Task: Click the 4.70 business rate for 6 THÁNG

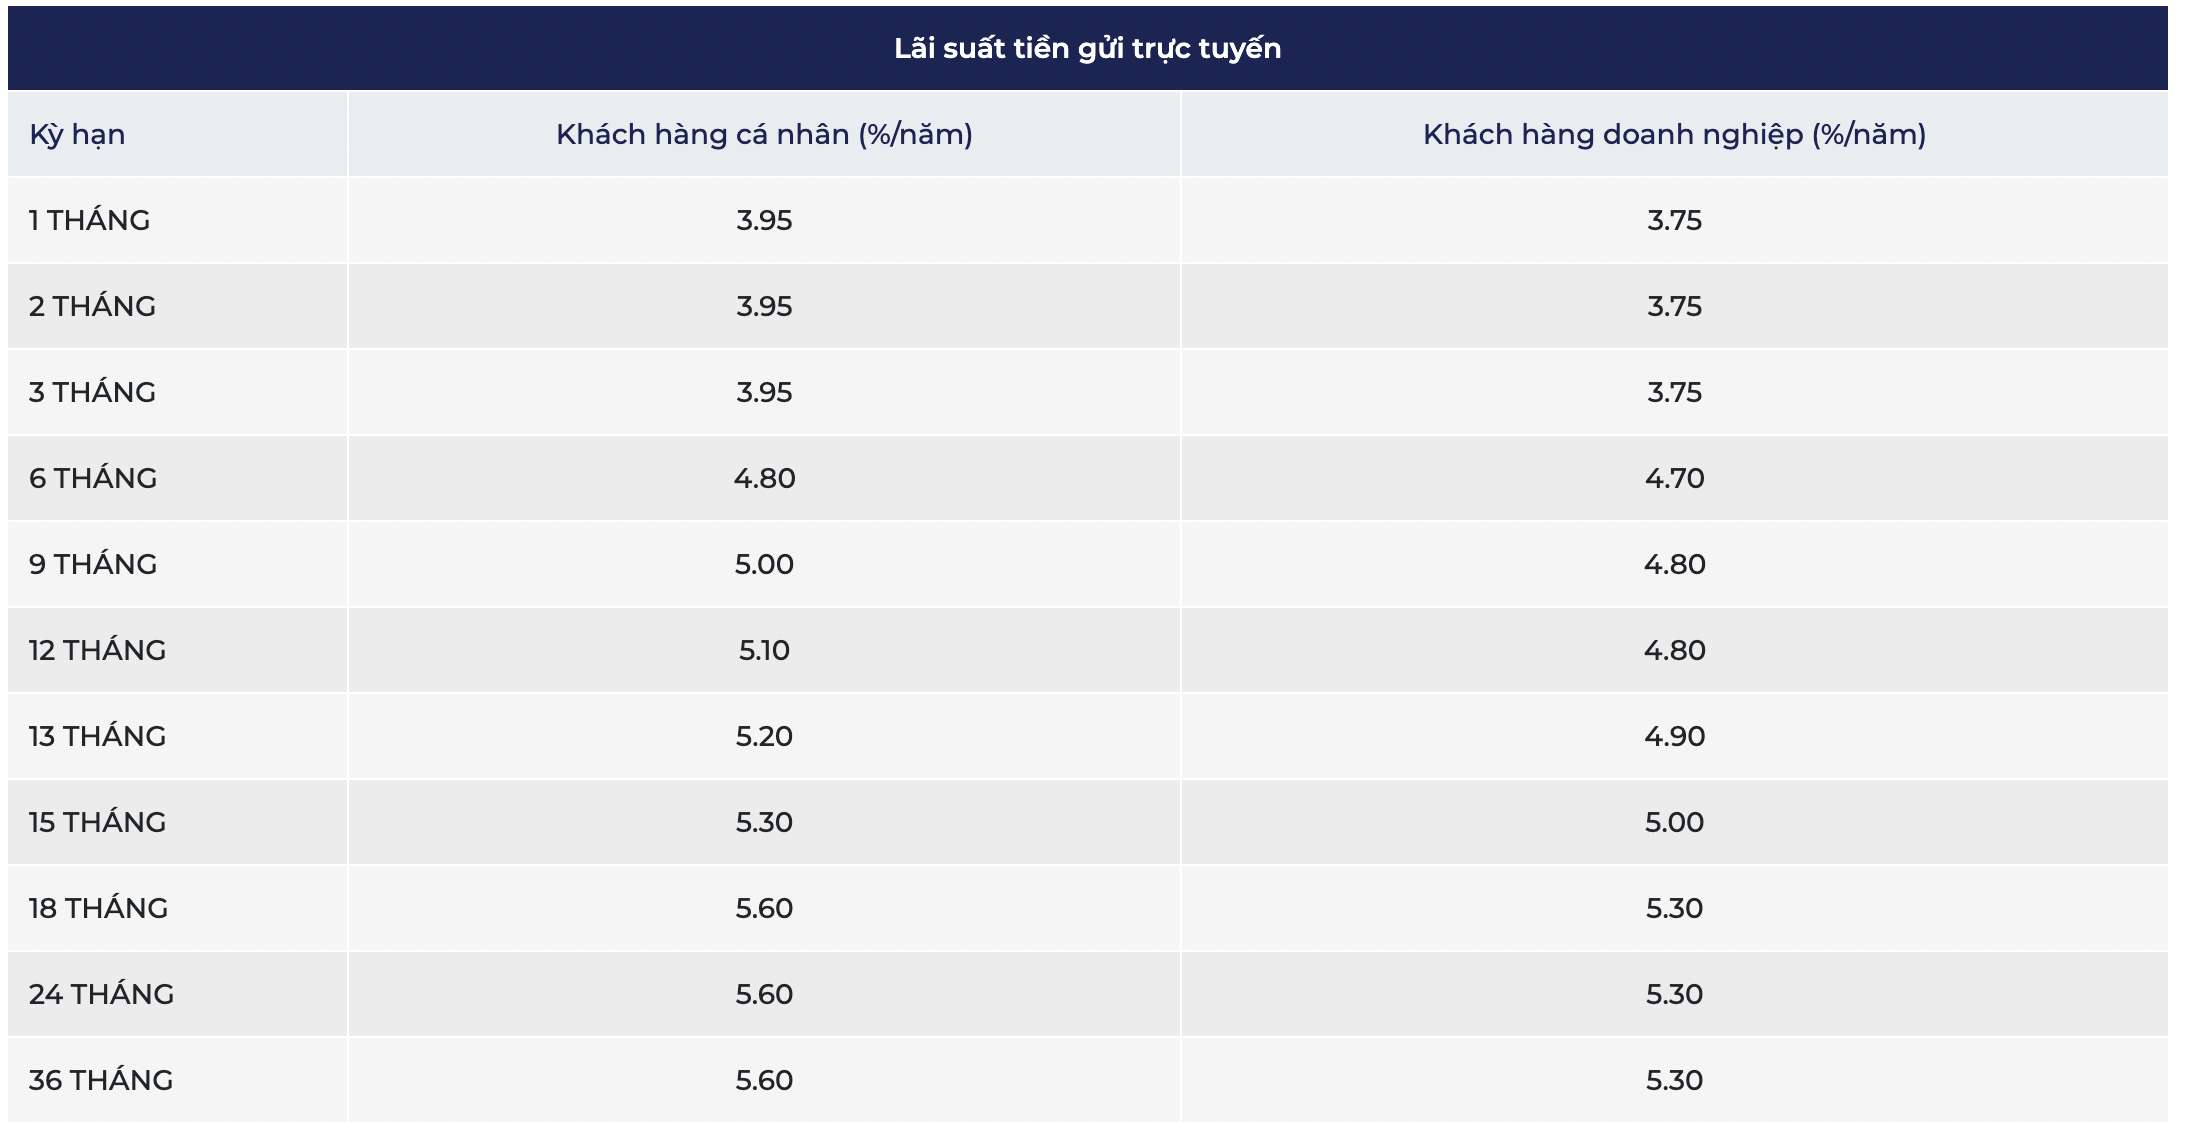Action: (1674, 478)
